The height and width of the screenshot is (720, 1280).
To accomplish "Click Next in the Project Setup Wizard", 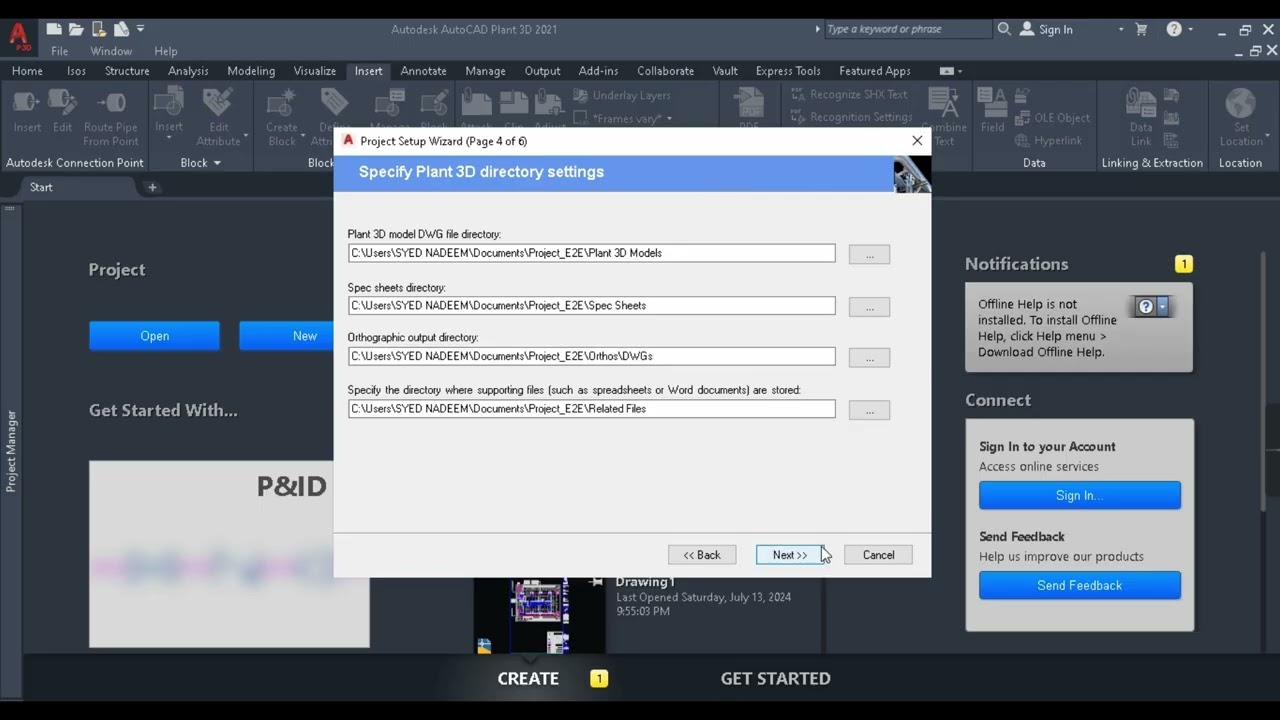I will [790, 555].
